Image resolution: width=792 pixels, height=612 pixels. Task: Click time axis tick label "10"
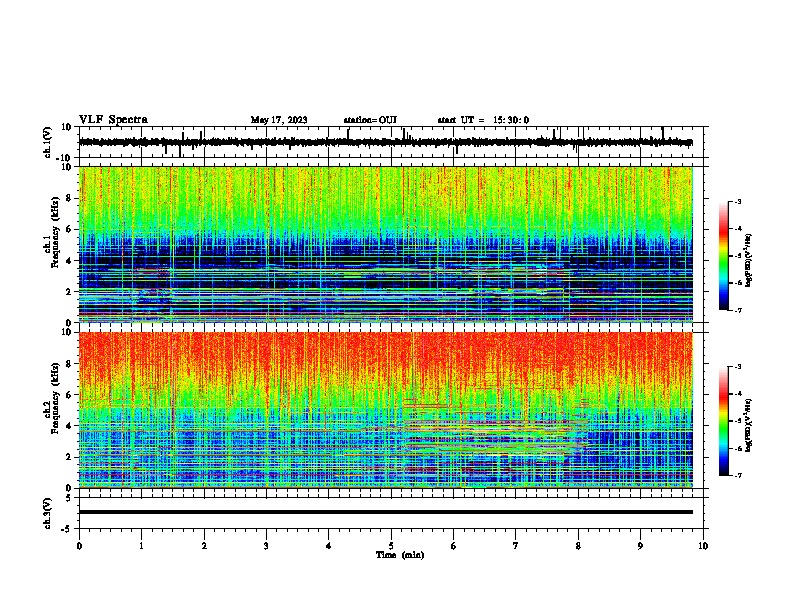coord(703,546)
